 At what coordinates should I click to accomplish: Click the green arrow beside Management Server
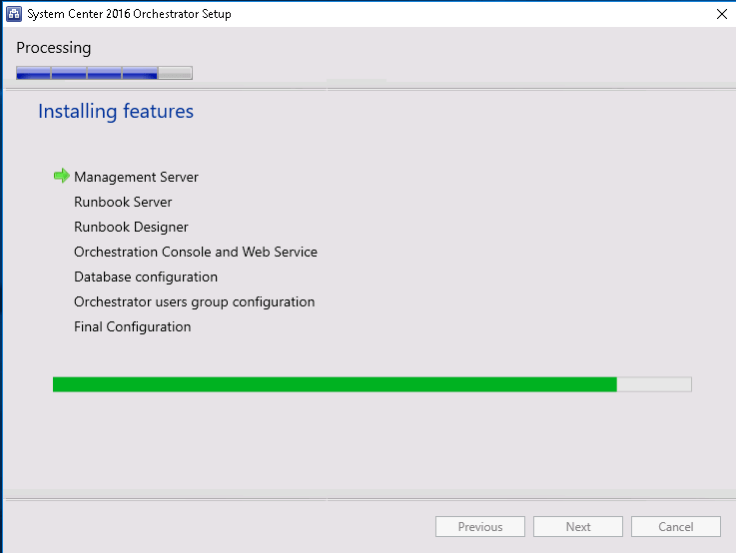(62, 176)
